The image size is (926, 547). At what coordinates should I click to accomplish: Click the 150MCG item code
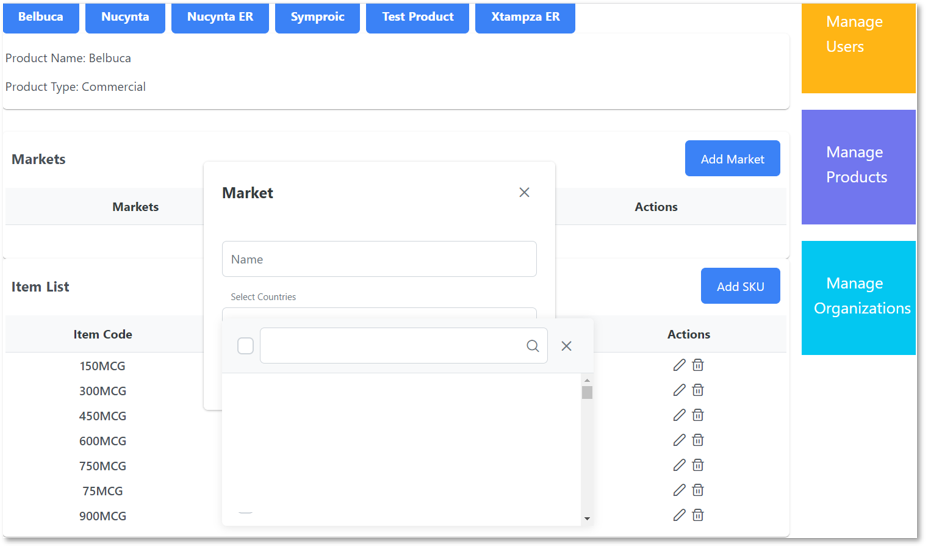click(x=103, y=366)
